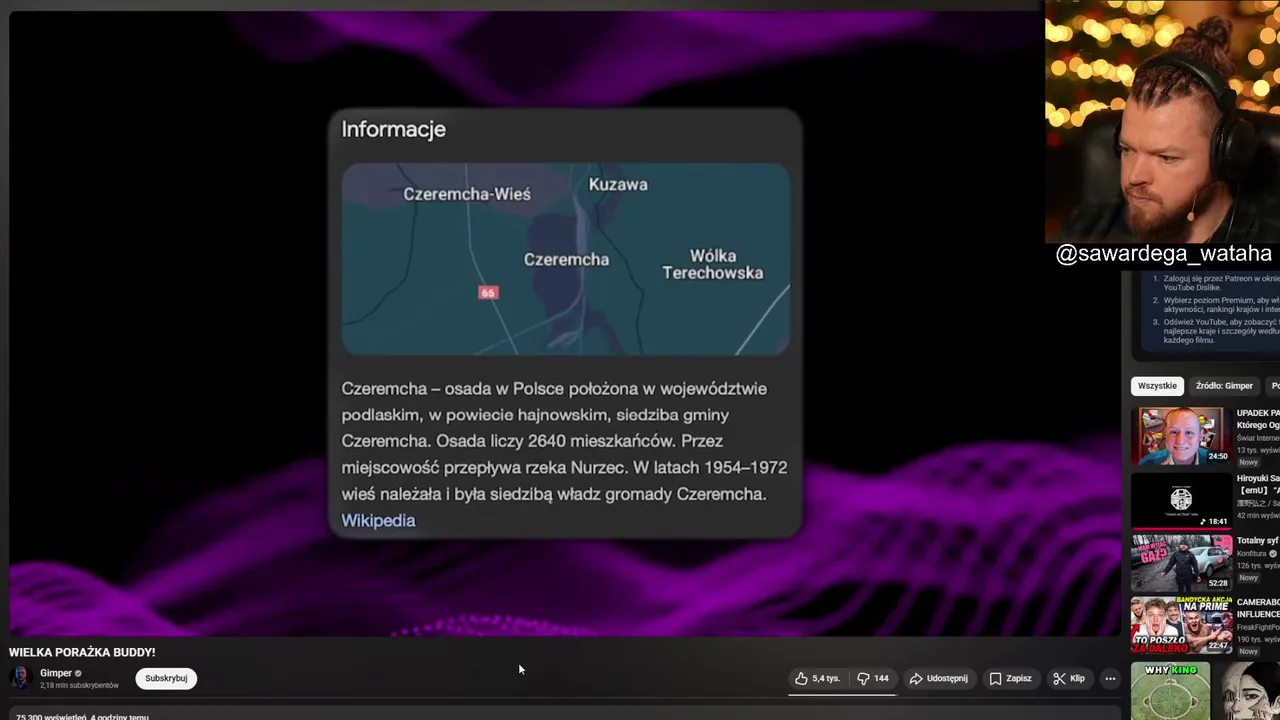Click the verified badge next to Gimper
Viewport: 1280px width, 720px height.
[x=78, y=674]
